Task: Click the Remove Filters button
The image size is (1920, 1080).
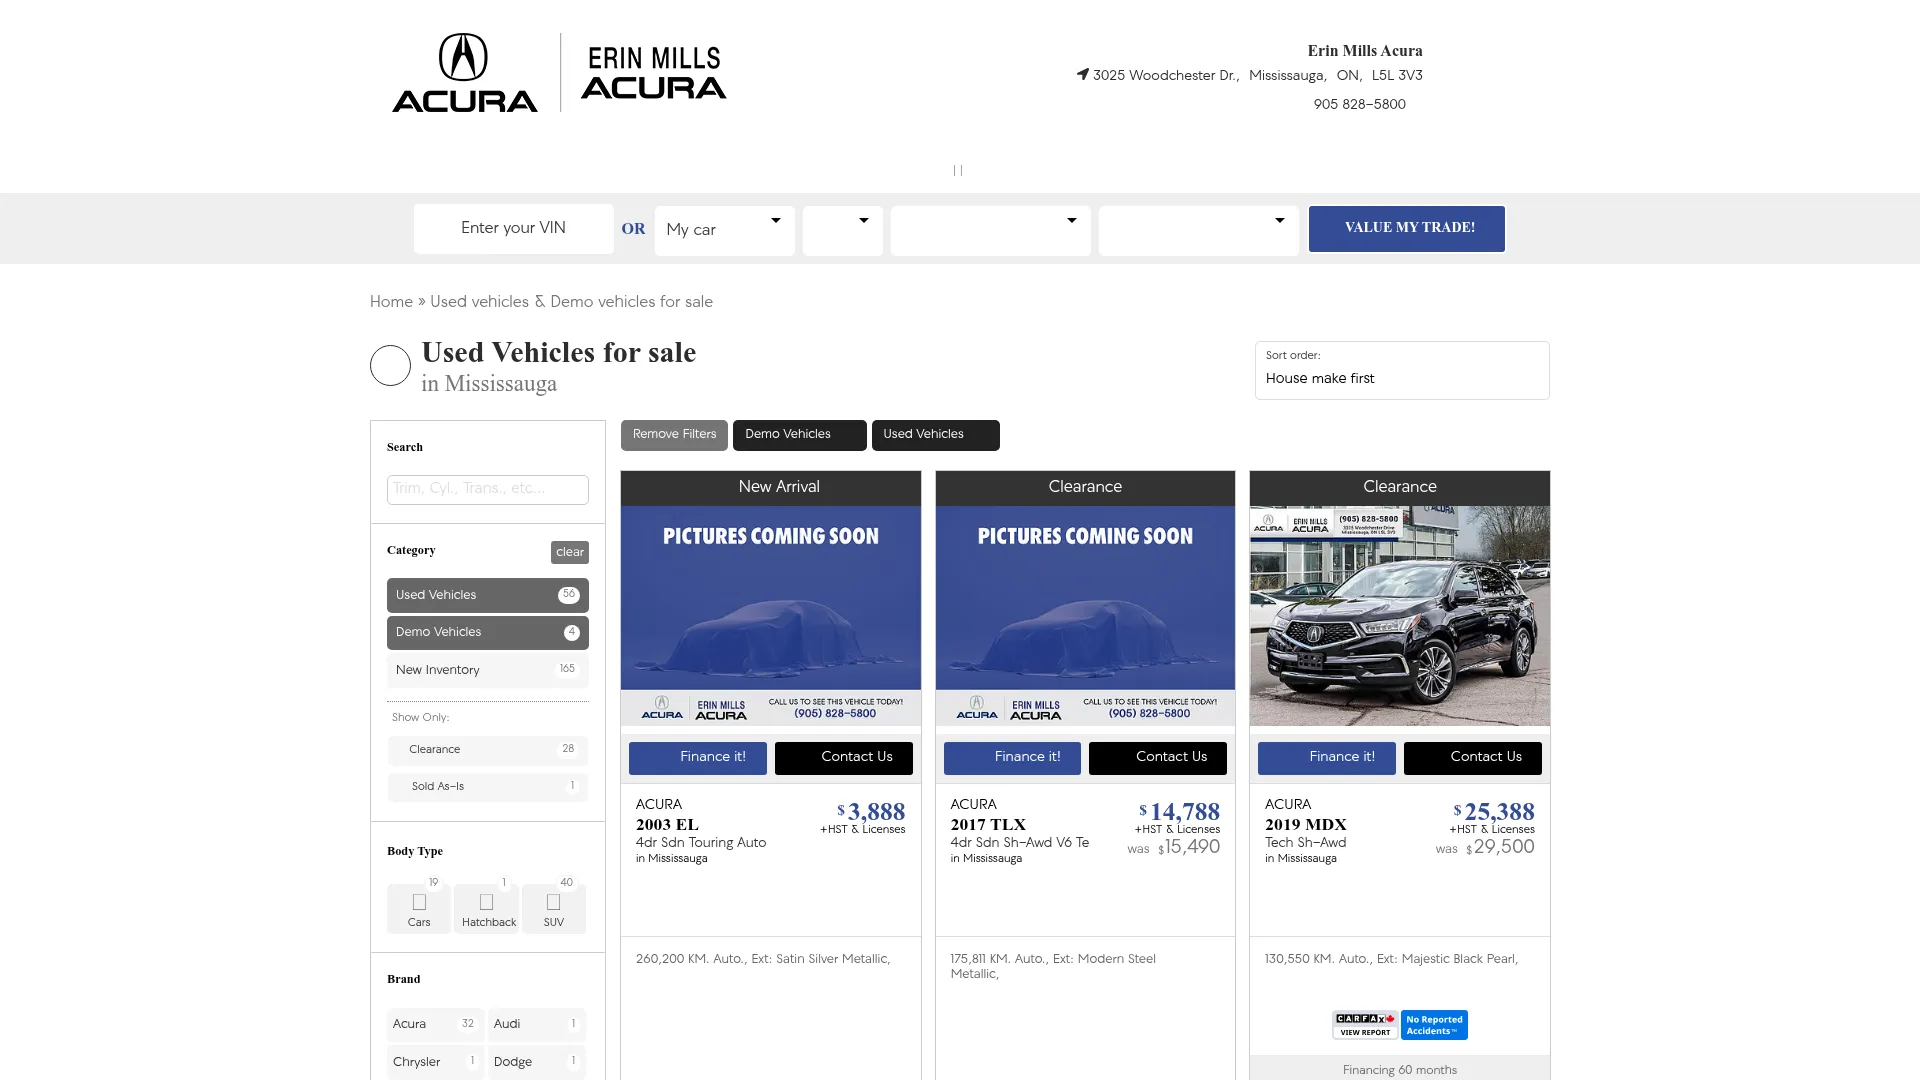Action: (x=674, y=435)
